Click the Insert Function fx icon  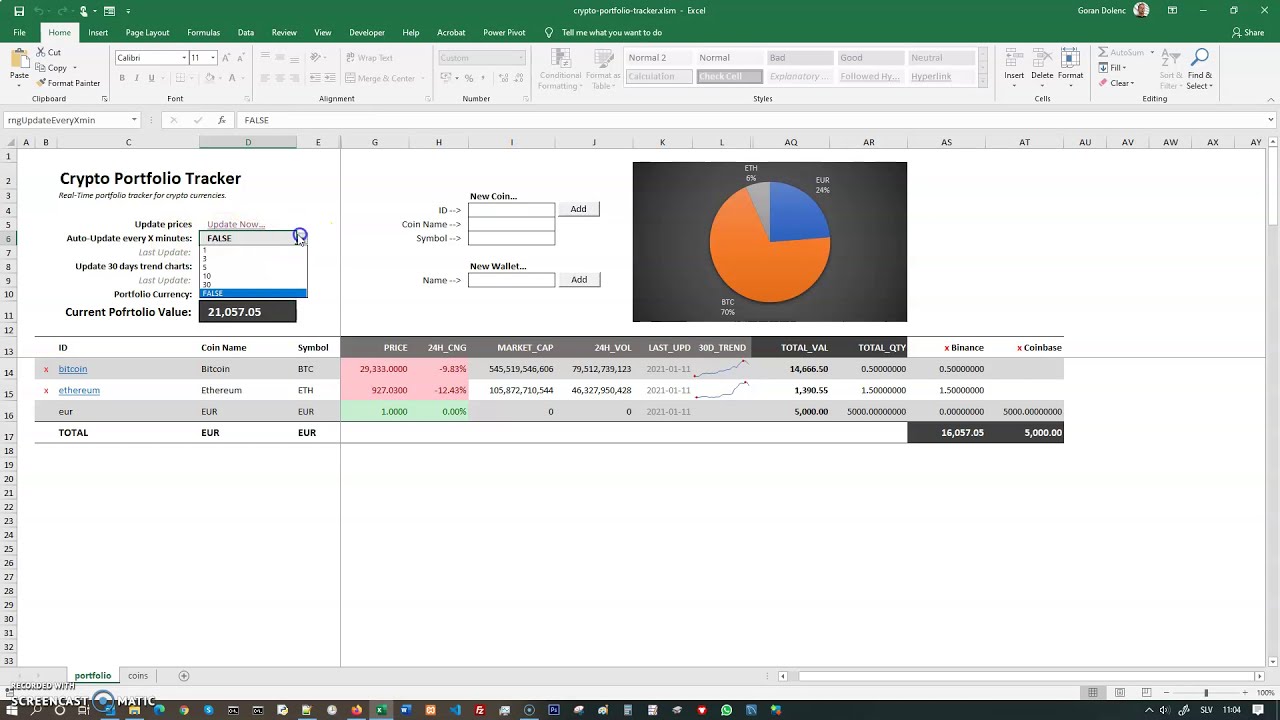tap(221, 120)
